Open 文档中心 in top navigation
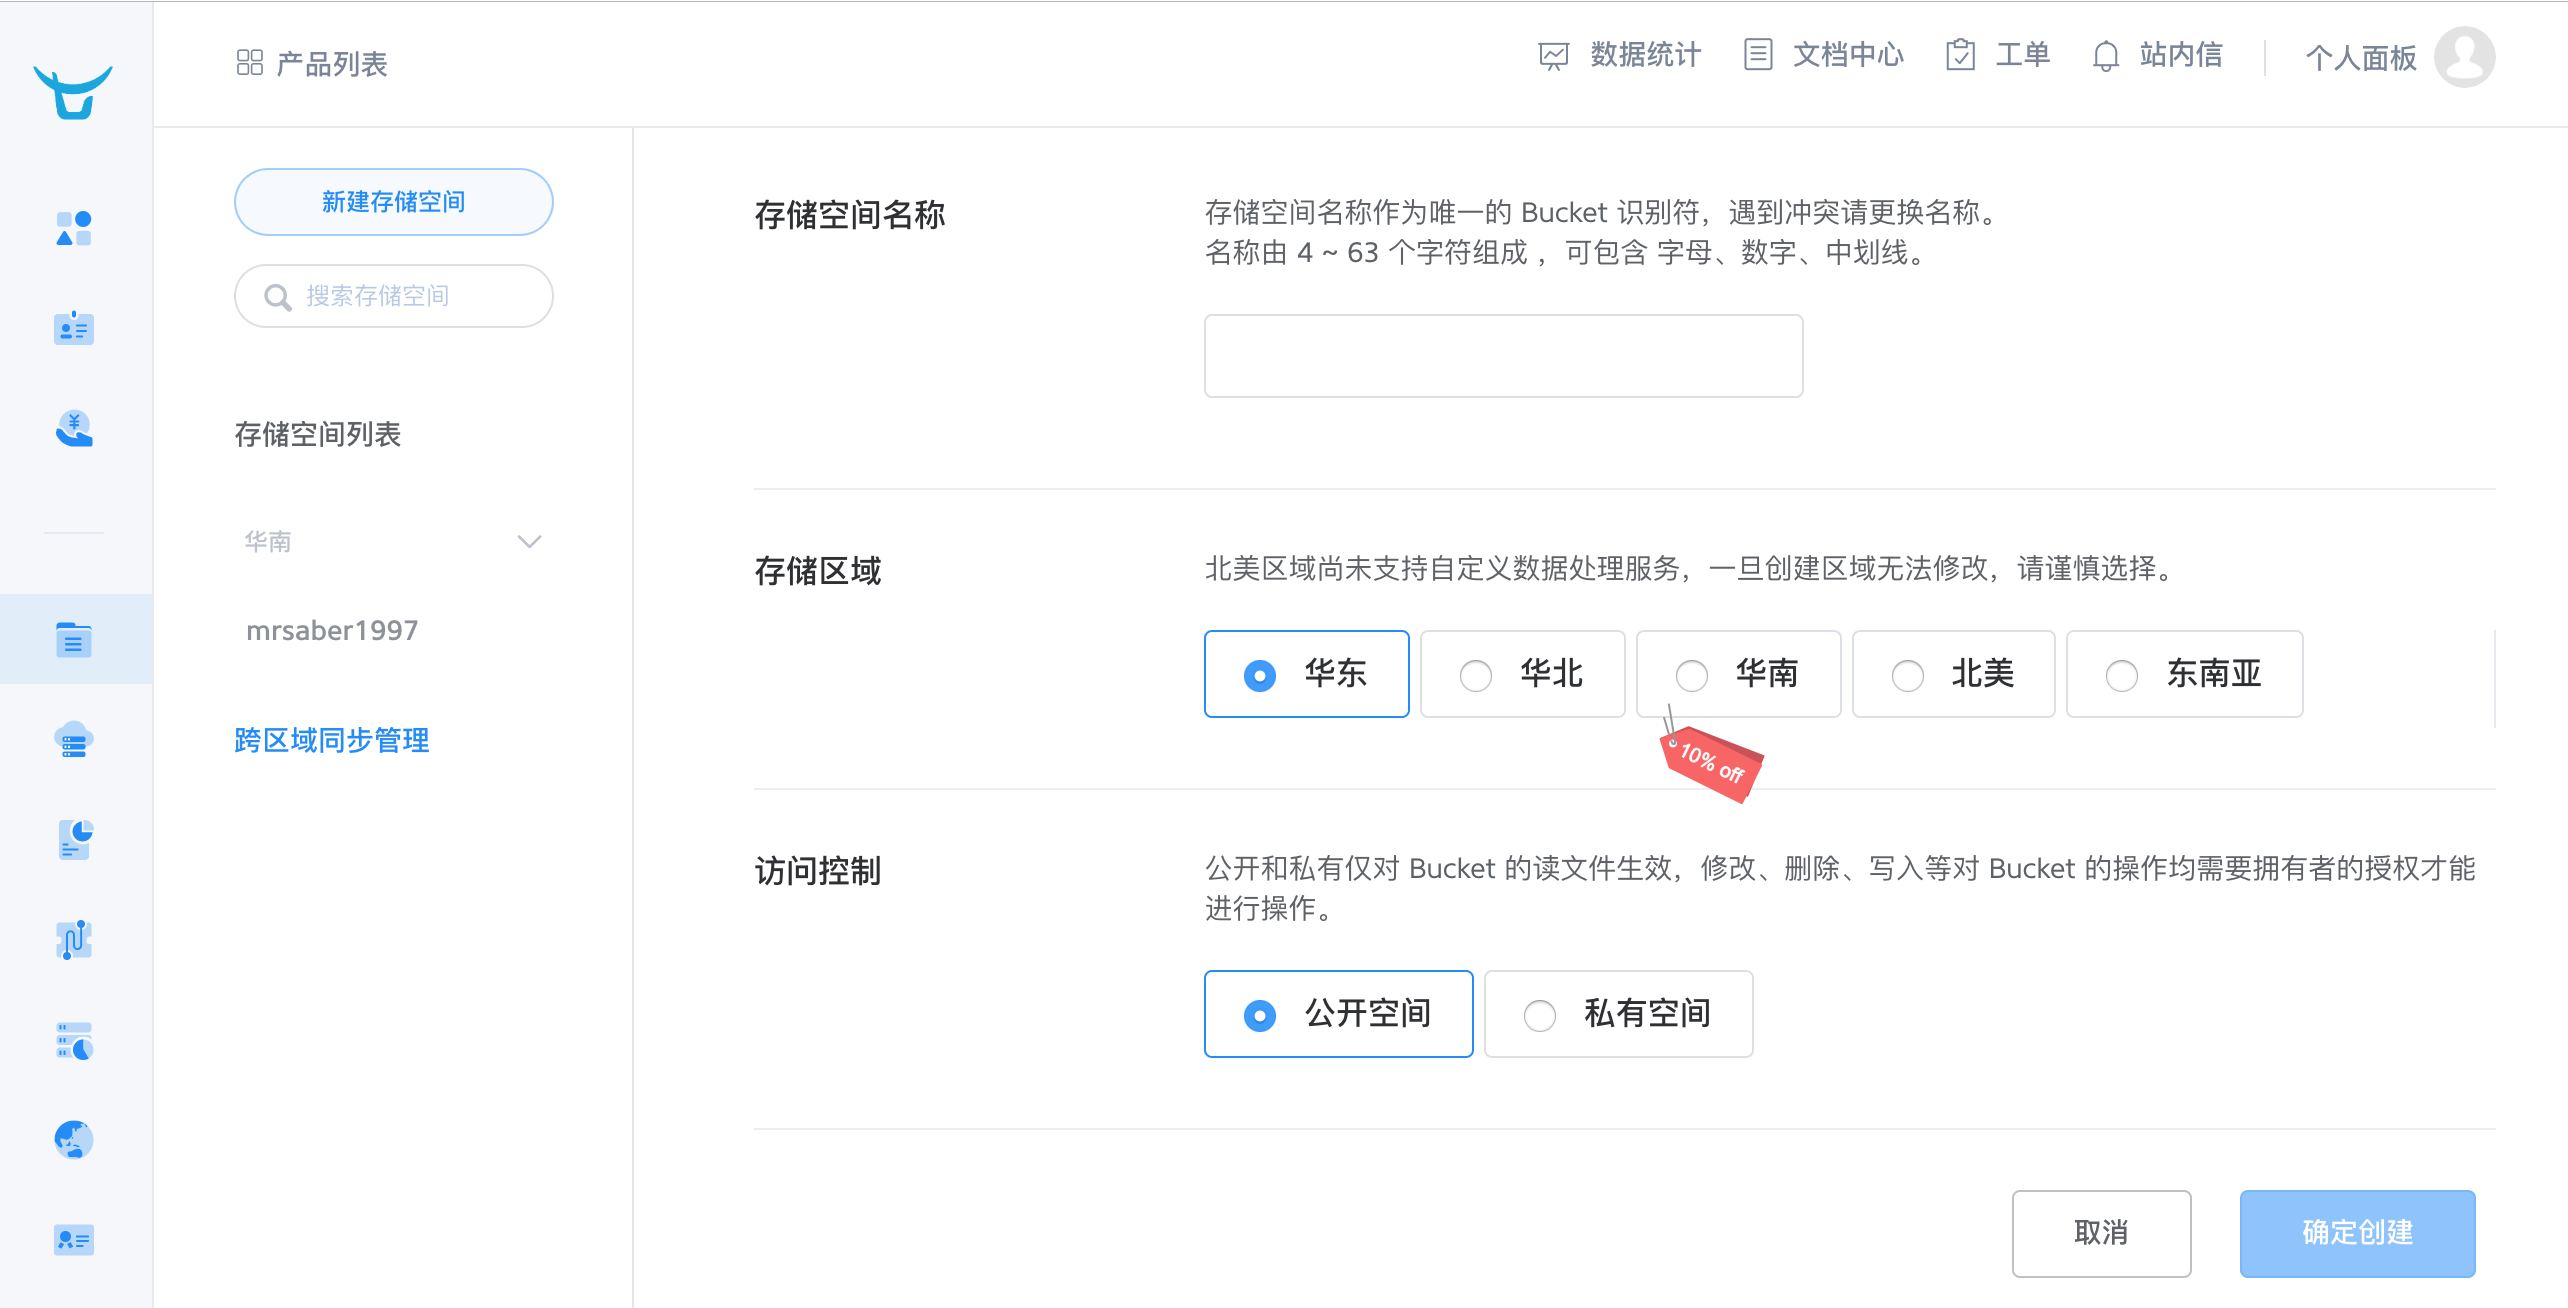The image size is (2568, 1308). tap(1823, 55)
